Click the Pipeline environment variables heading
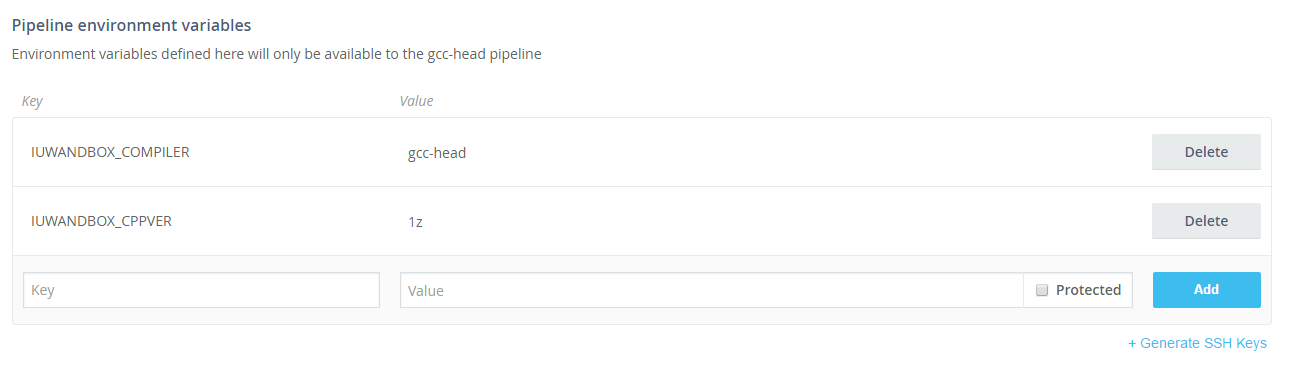Viewport: 1293px width, 374px height. [x=131, y=23]
